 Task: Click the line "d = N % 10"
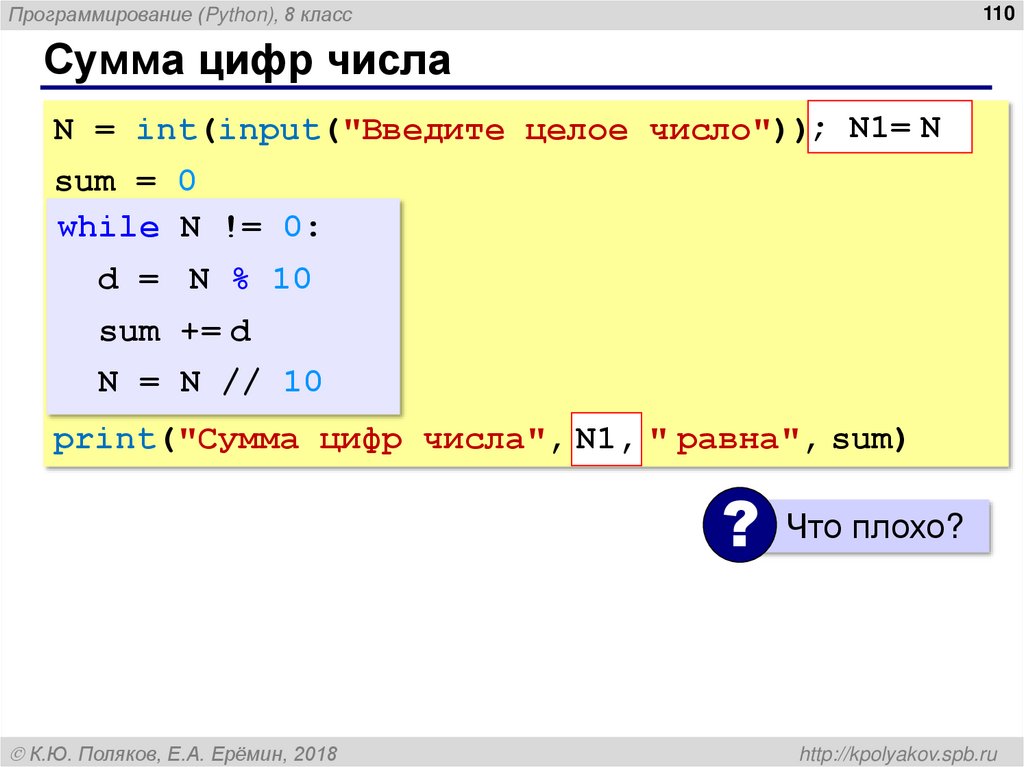click(204, 279)
